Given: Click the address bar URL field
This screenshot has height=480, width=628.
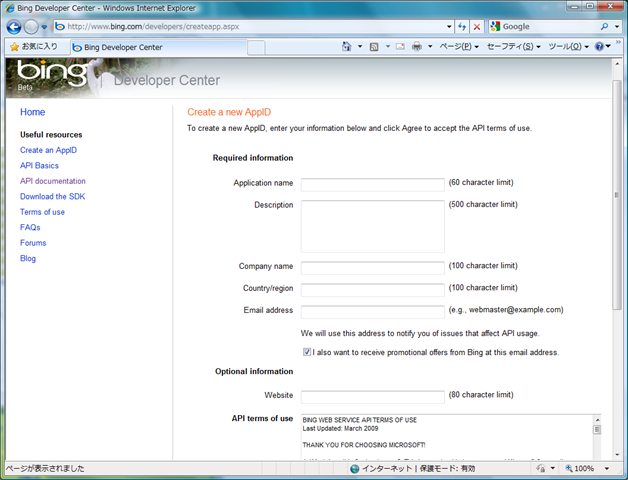Looking at the screenshot, I should 248,26.
